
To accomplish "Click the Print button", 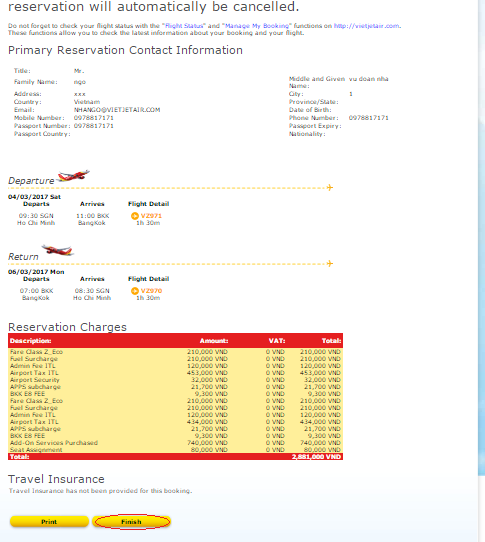I will tap(49, 522).
